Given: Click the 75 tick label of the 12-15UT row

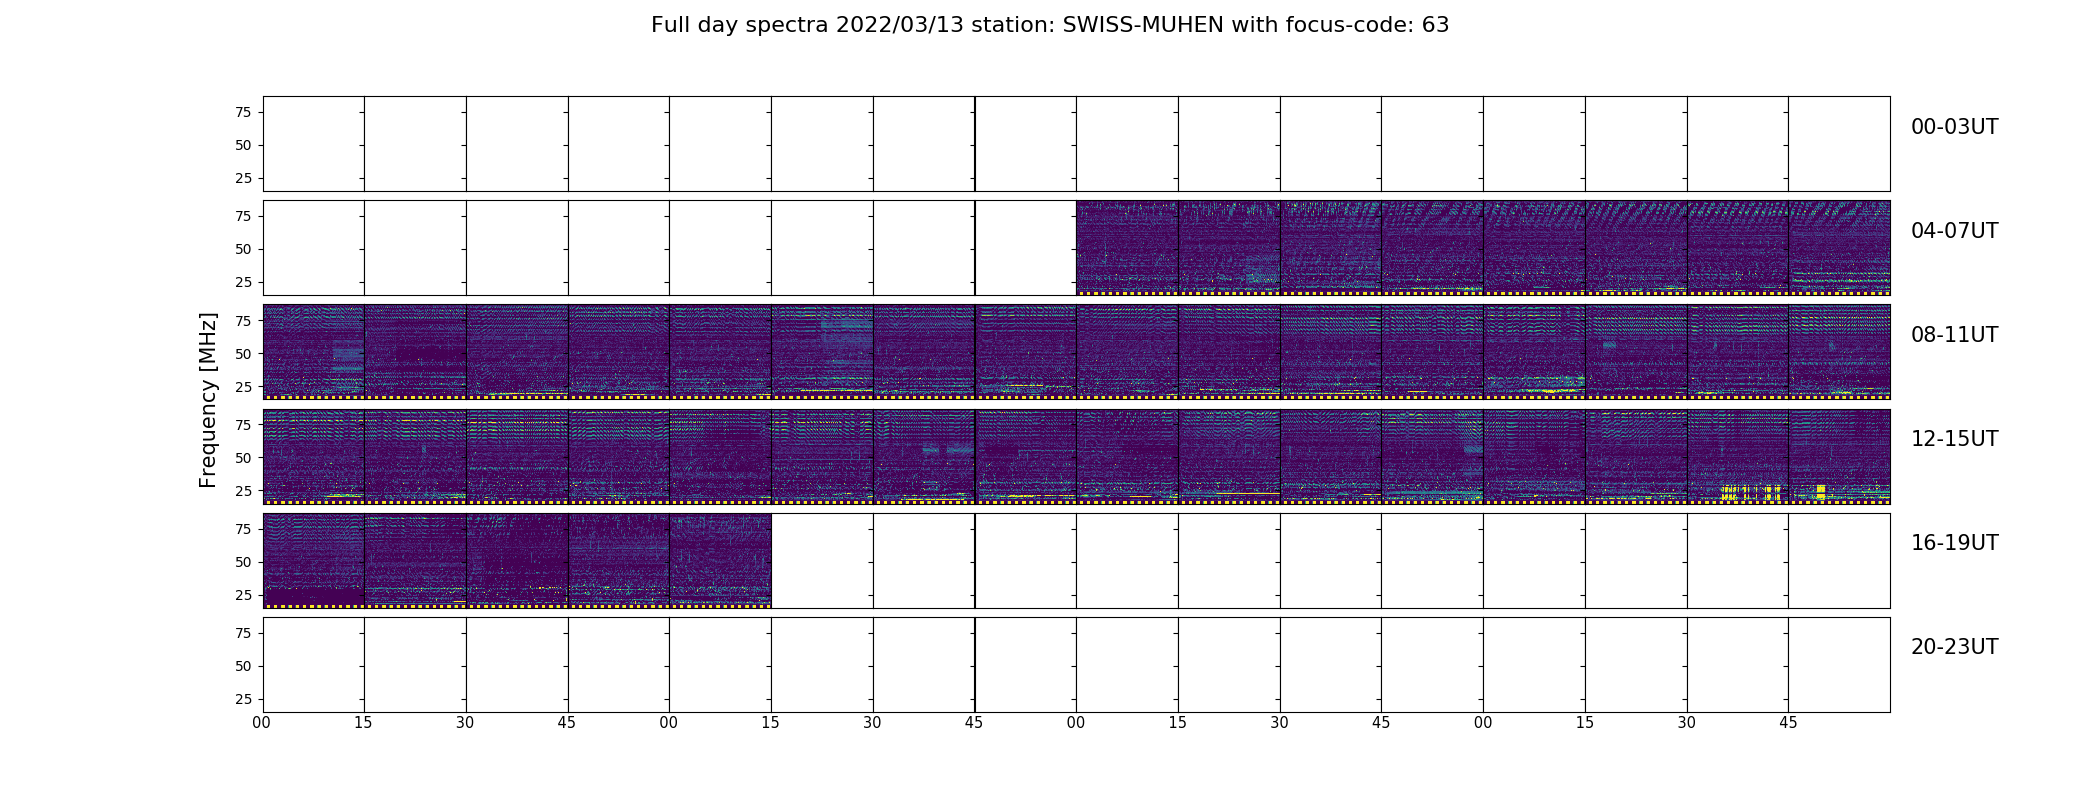Looking at the screenshot, I should click(243, 425).
